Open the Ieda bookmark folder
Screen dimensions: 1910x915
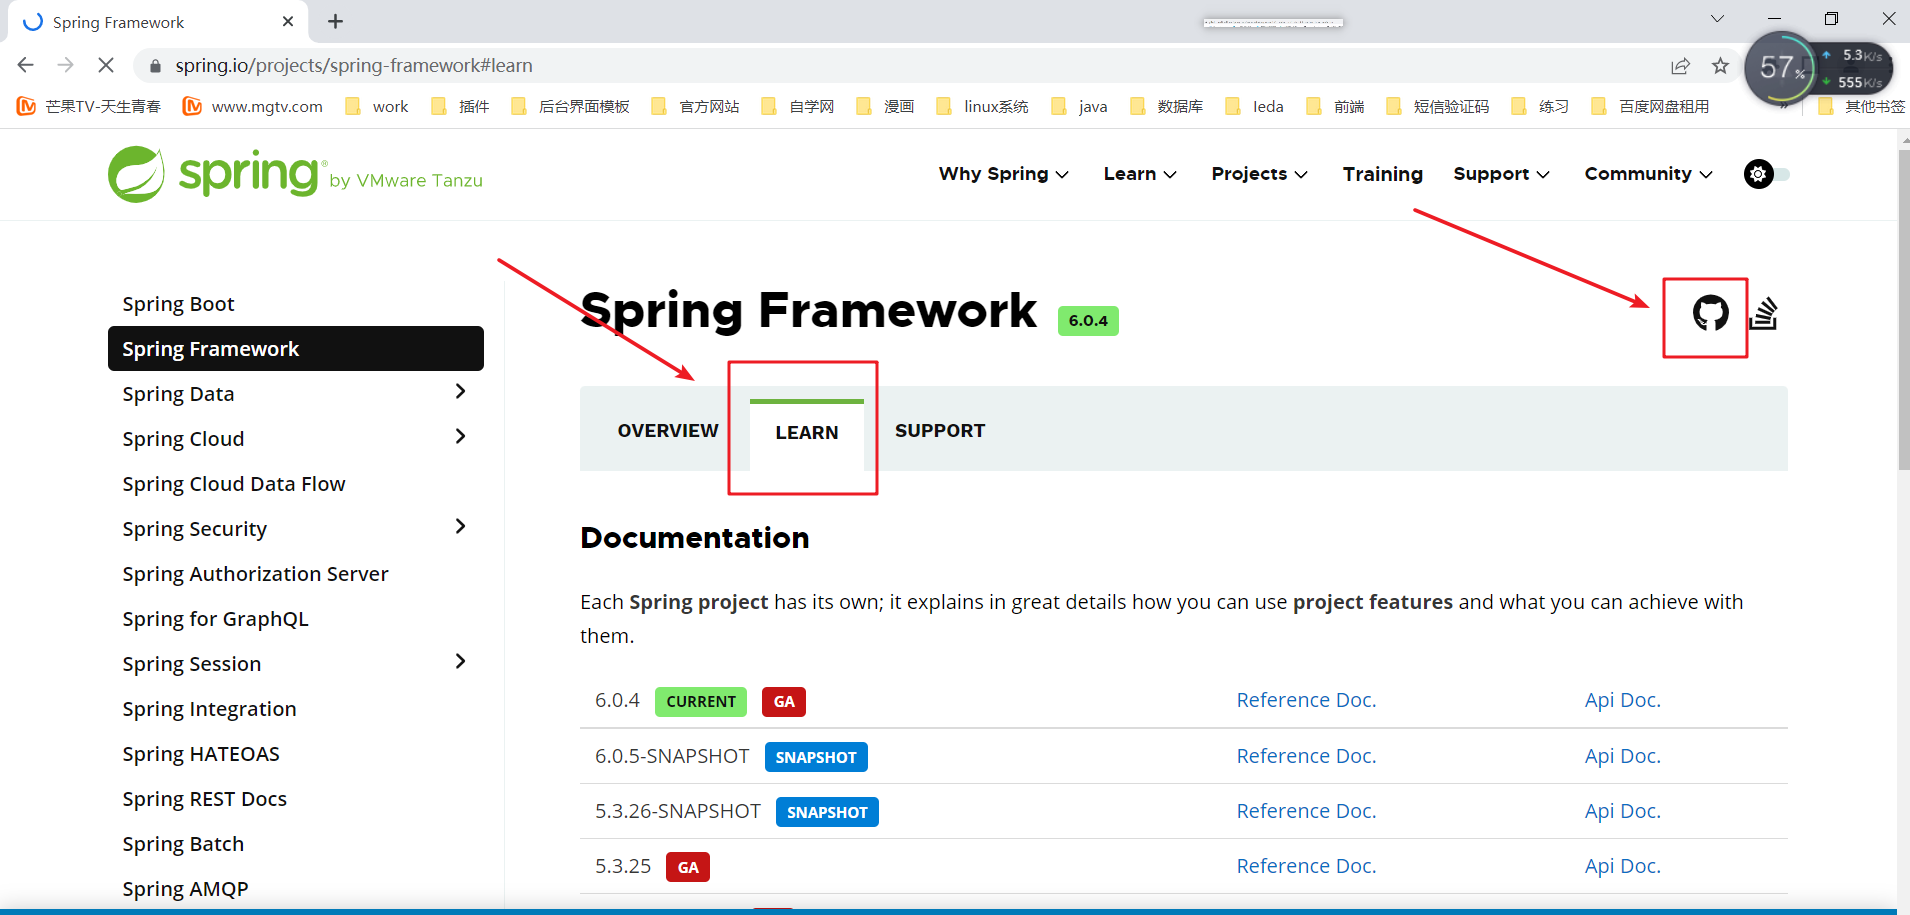tap(1254, 106)
